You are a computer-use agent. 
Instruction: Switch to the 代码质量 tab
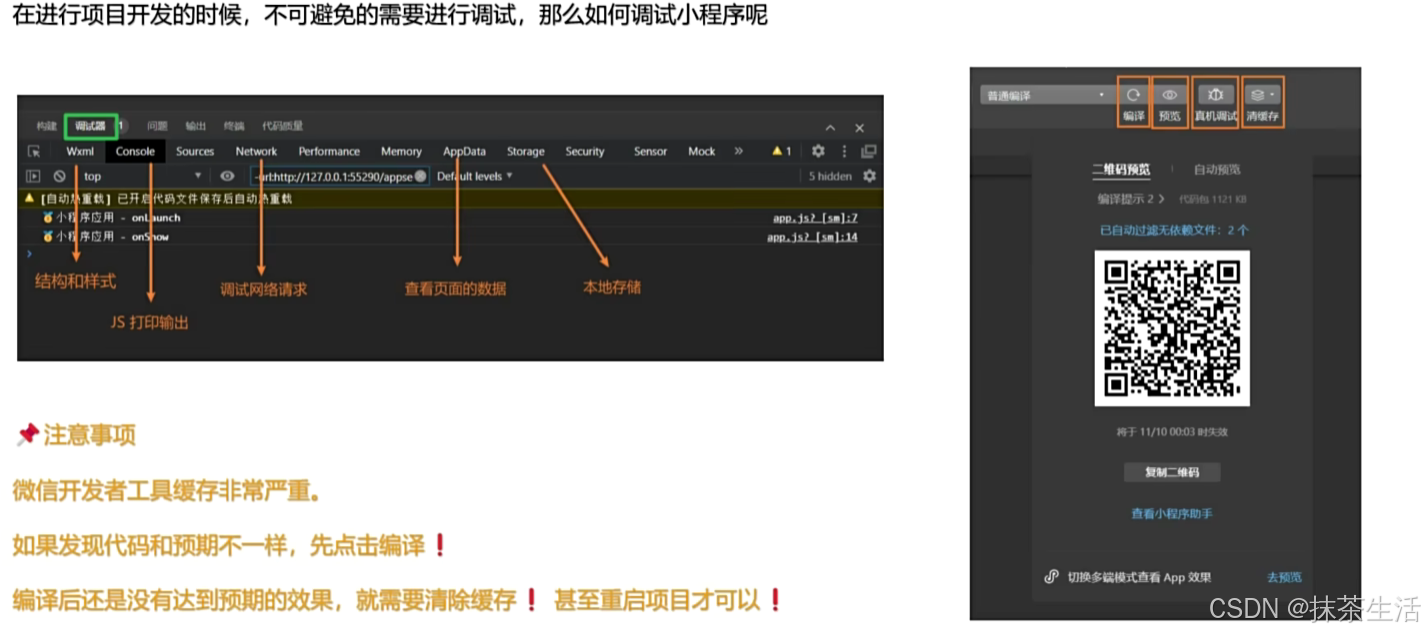point(282,126)
